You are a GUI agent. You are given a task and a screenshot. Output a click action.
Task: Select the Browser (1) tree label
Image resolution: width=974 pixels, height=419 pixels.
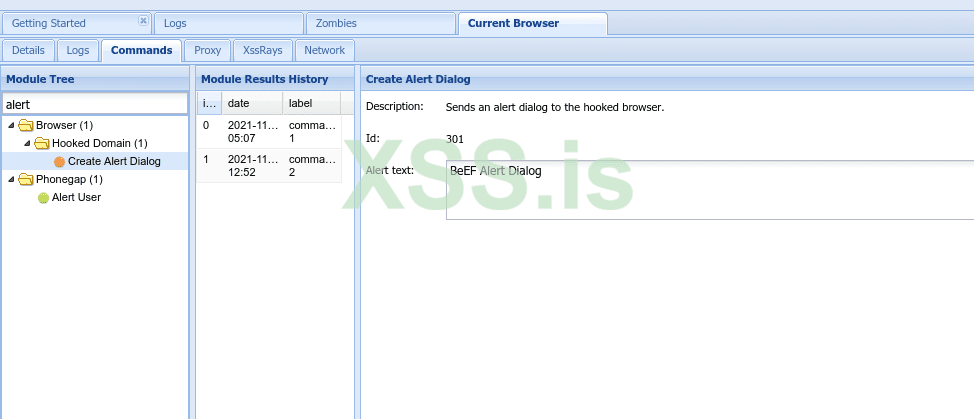[x=65, y=125]
